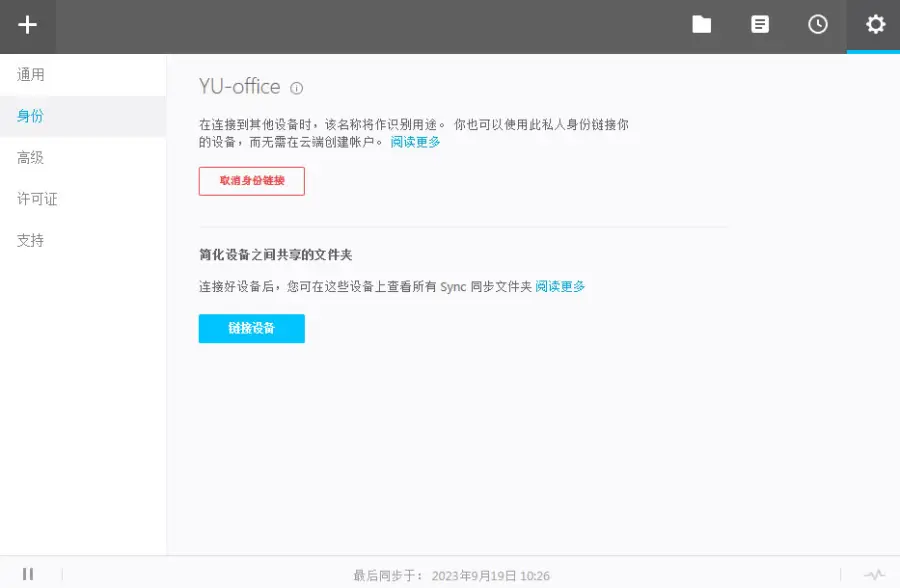This screenshot has height=588, width=900.
Task: Select the 高级 settings tab
Action: [83, 157]
